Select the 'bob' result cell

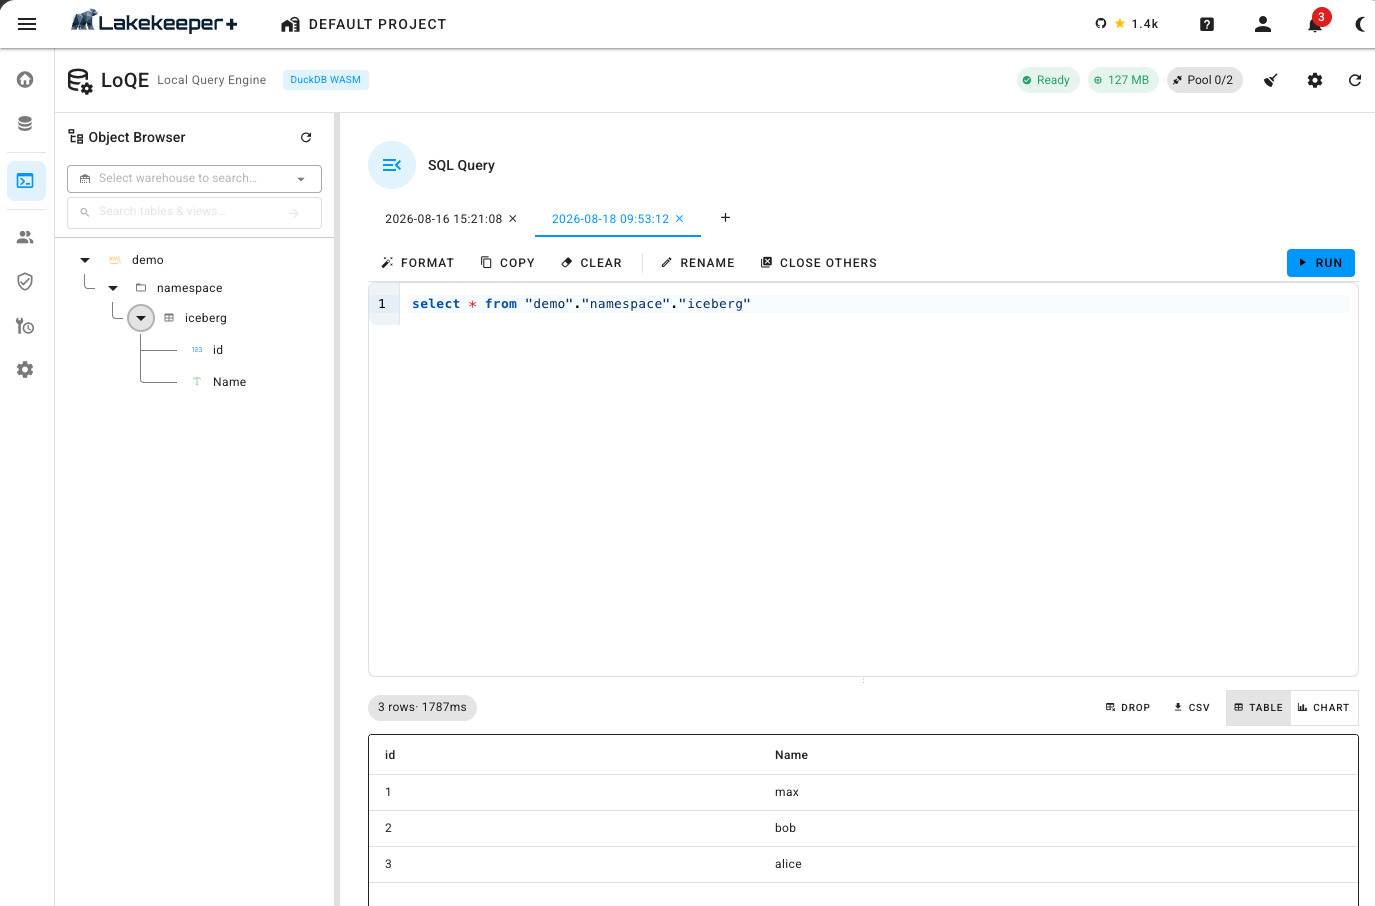tap(785, 828)
